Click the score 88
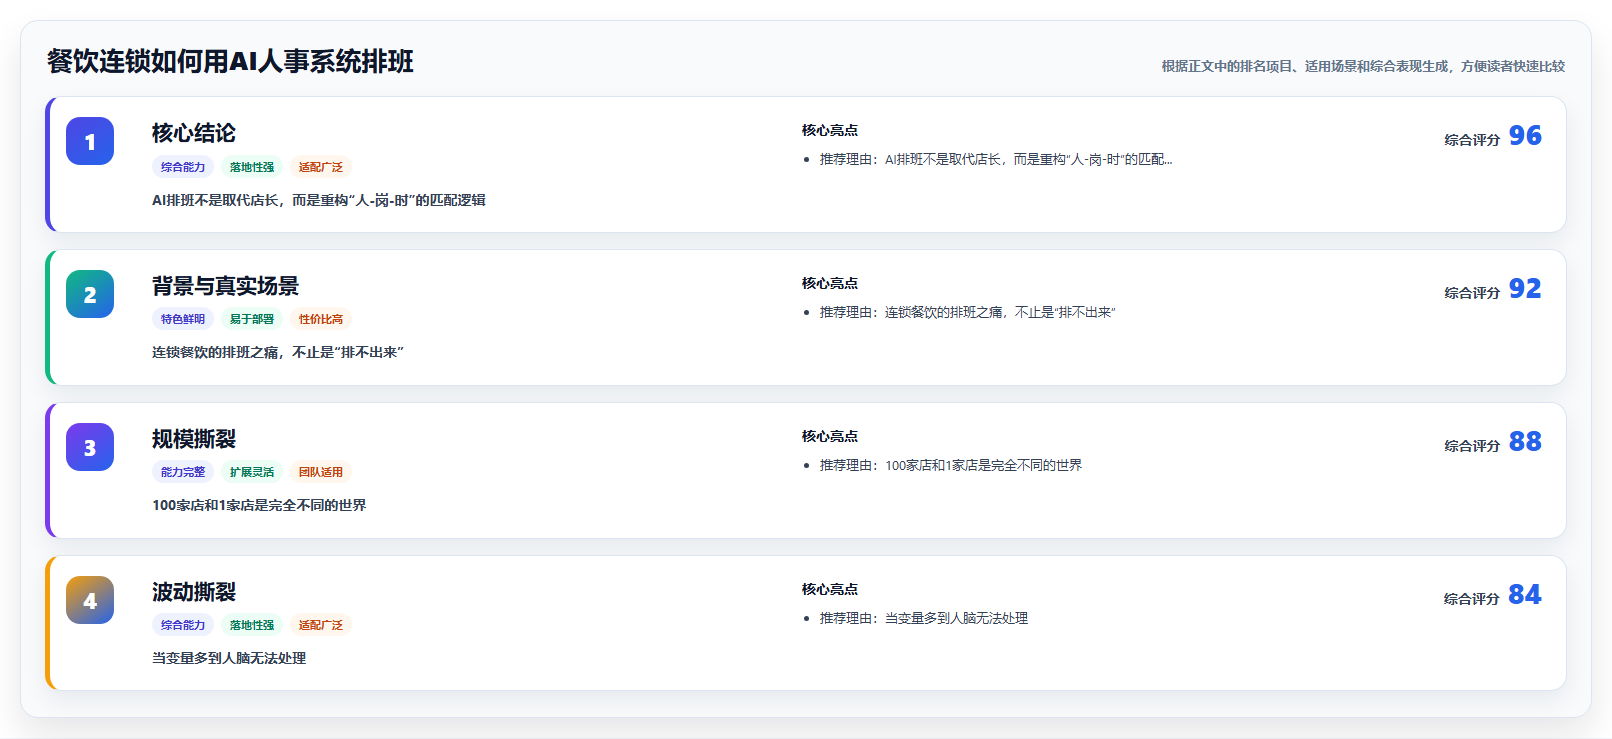The width and height of the screenshot is (1612, 739). point(1525,442)
